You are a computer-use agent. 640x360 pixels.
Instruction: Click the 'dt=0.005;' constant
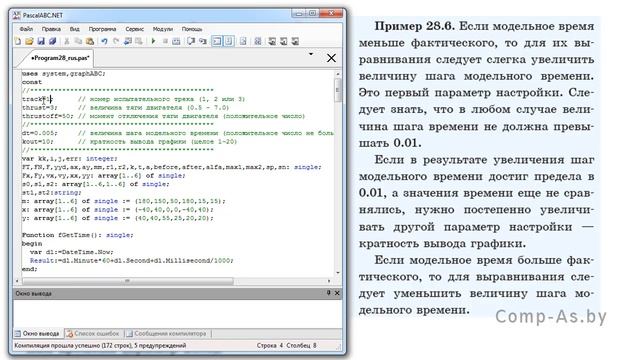click(40, 133)
